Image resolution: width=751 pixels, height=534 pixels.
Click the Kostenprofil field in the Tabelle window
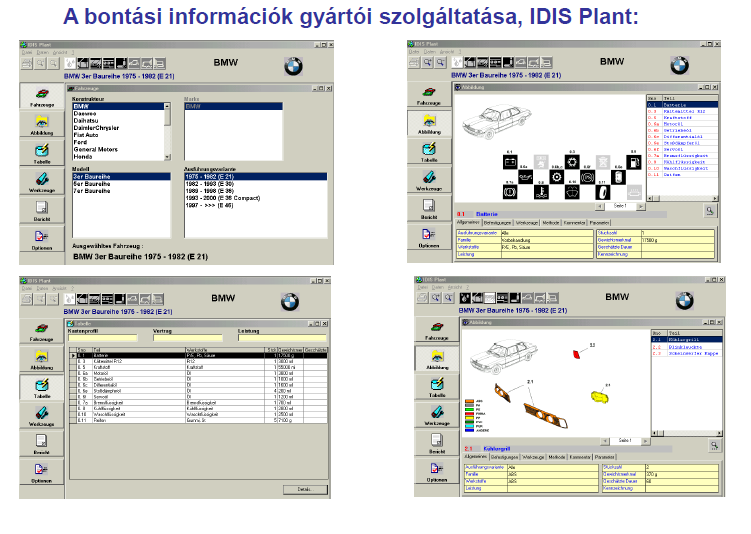102,338
